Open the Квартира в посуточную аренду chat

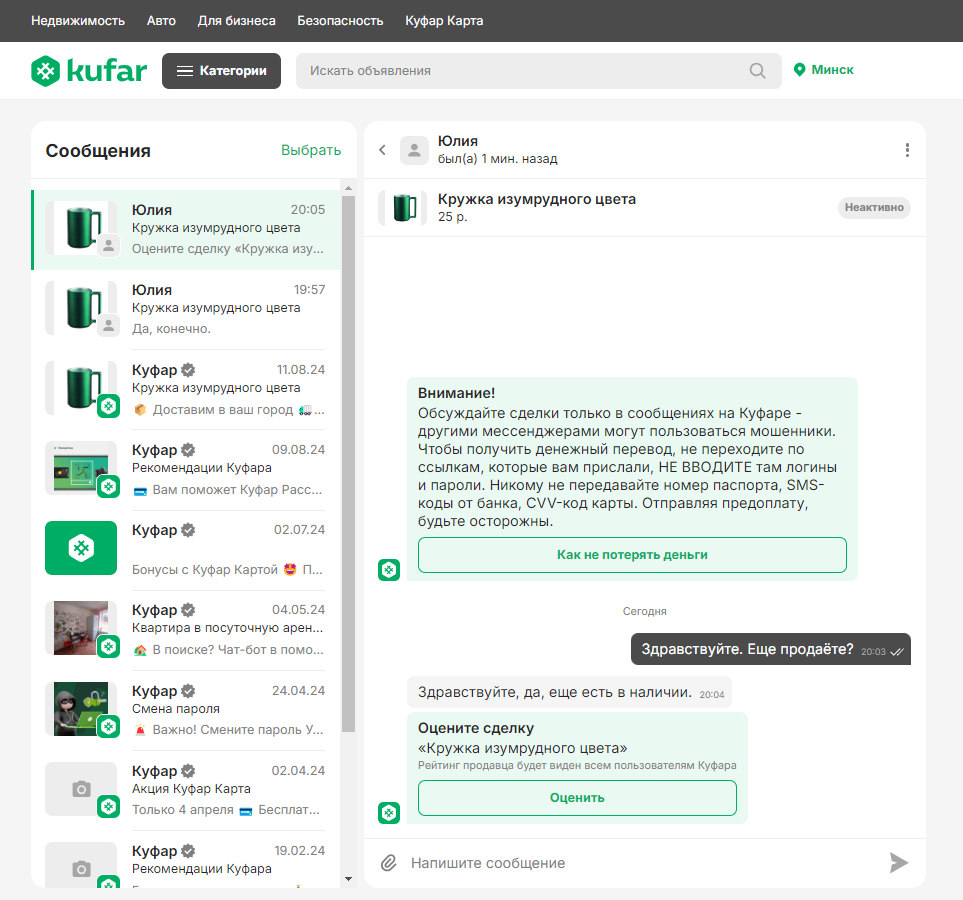pyautogui.click(x=186, y=630)
